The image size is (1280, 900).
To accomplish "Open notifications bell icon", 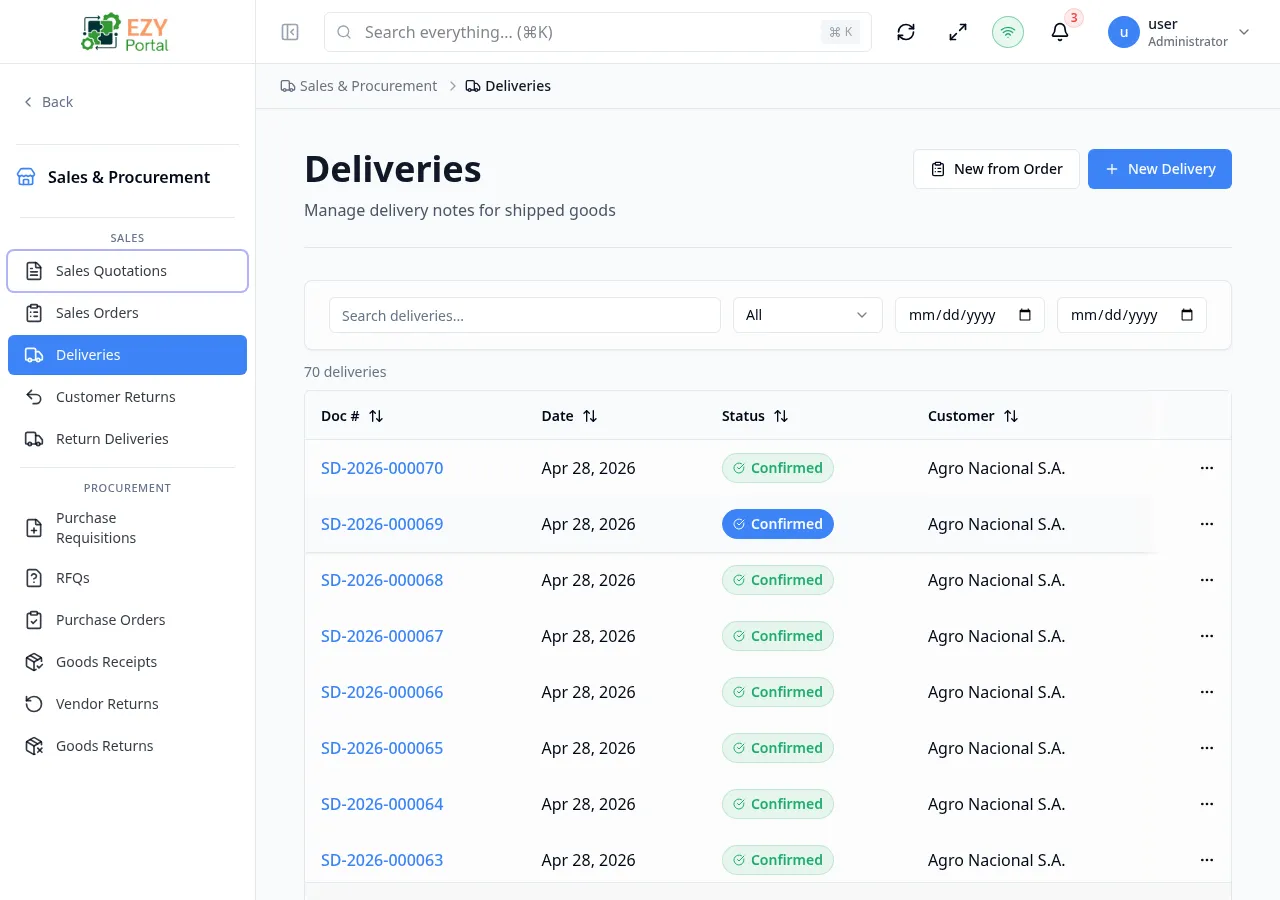I will pos(1060,32).
